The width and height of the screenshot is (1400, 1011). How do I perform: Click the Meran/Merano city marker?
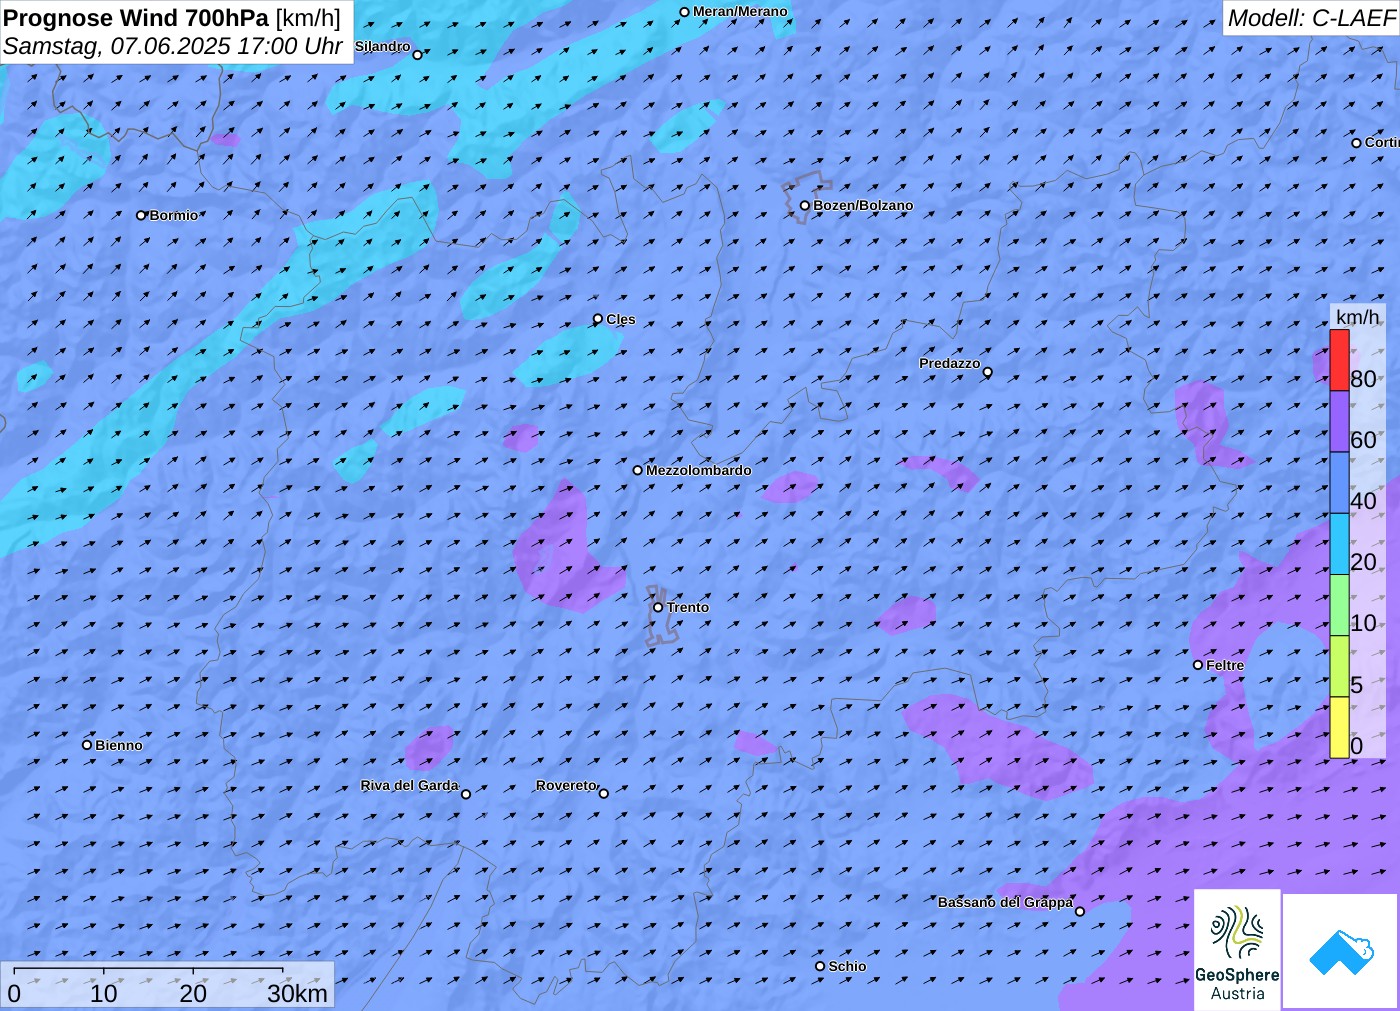point(684,12)
